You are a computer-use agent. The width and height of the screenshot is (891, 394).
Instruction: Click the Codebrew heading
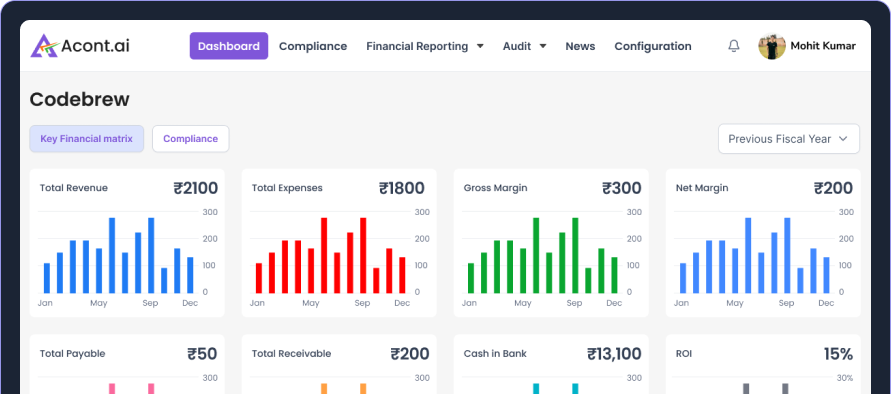click(x=80, y=99)
